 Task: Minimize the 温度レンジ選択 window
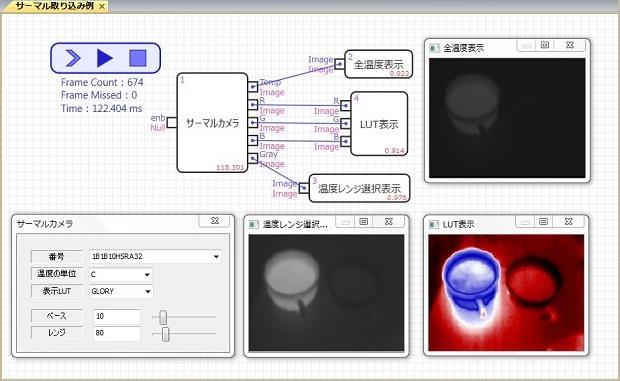(345, 223)
